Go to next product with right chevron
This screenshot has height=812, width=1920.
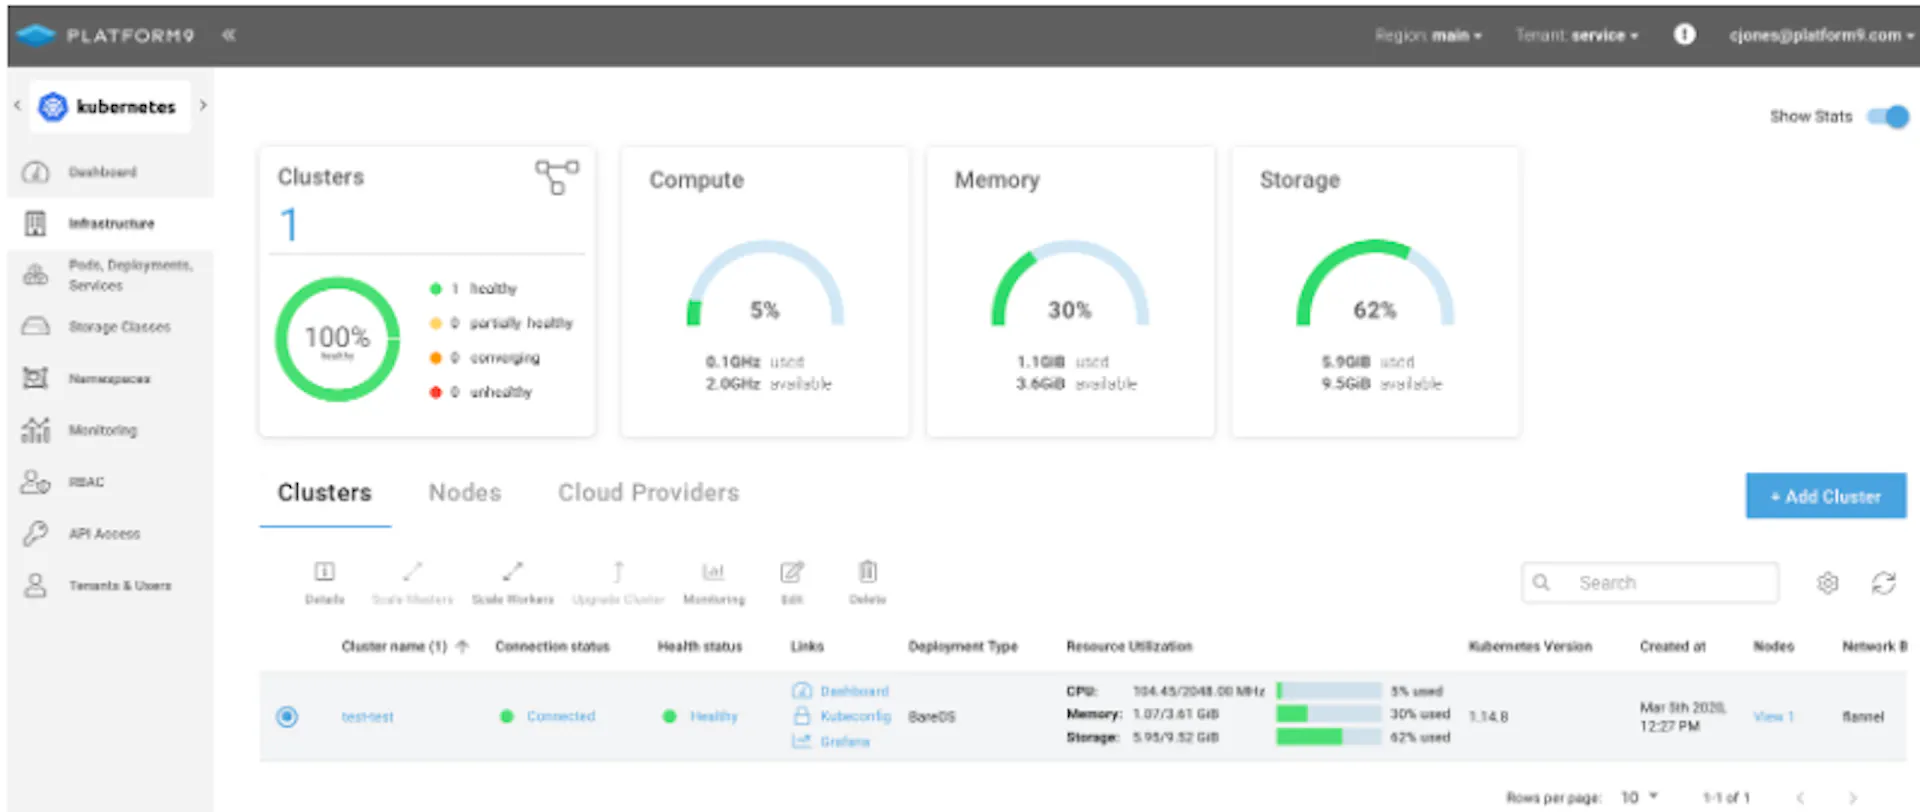tap(203, 105)
